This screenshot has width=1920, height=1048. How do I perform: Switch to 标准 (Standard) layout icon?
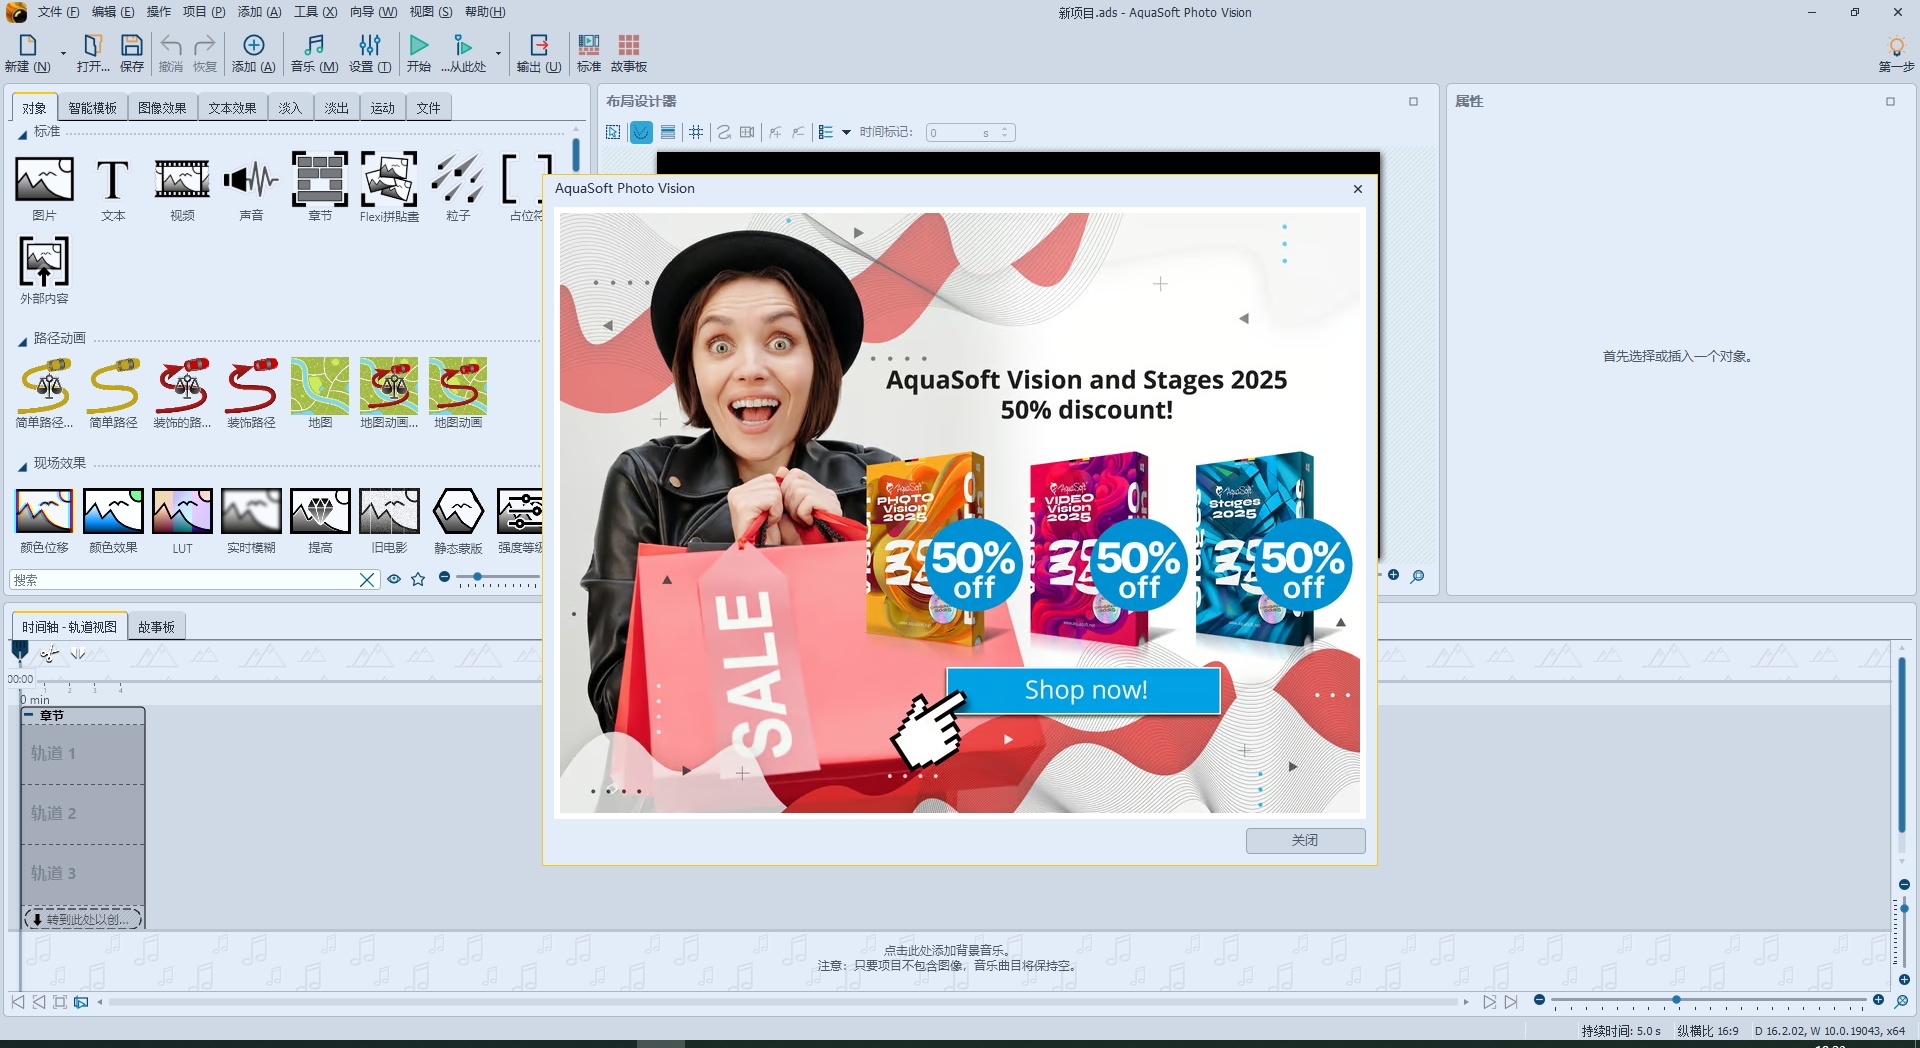(589, 45)
